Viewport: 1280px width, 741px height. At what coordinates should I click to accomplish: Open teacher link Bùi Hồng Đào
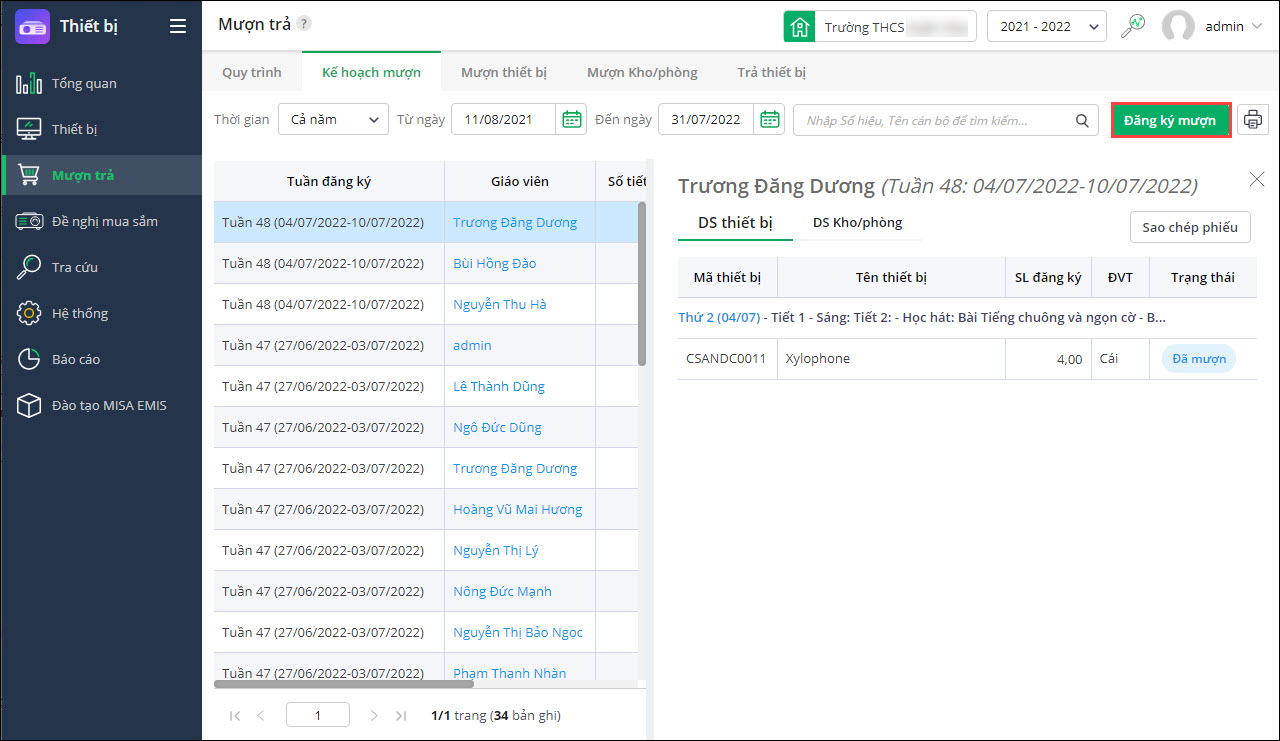click(x=494, y=263)
